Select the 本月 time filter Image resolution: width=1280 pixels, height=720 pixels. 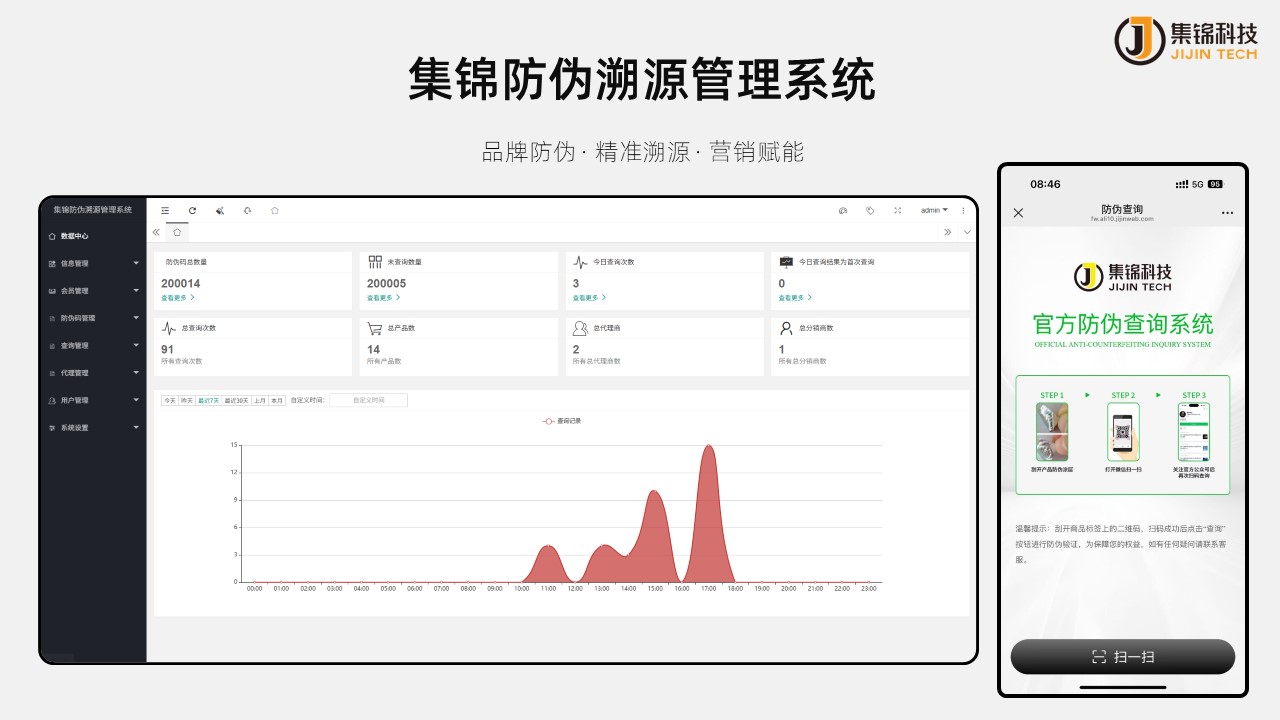coord(277,400)
